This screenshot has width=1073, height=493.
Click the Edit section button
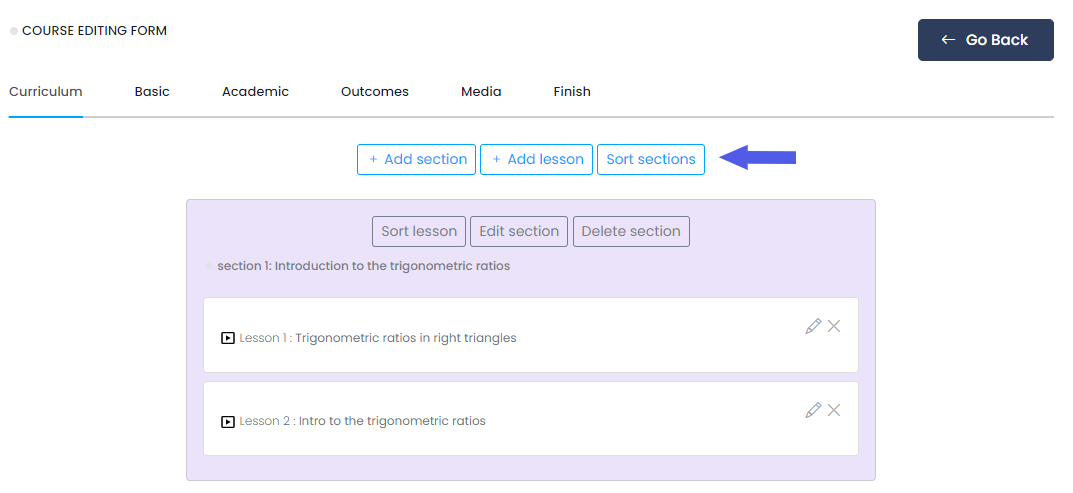(x=519, y=231)
